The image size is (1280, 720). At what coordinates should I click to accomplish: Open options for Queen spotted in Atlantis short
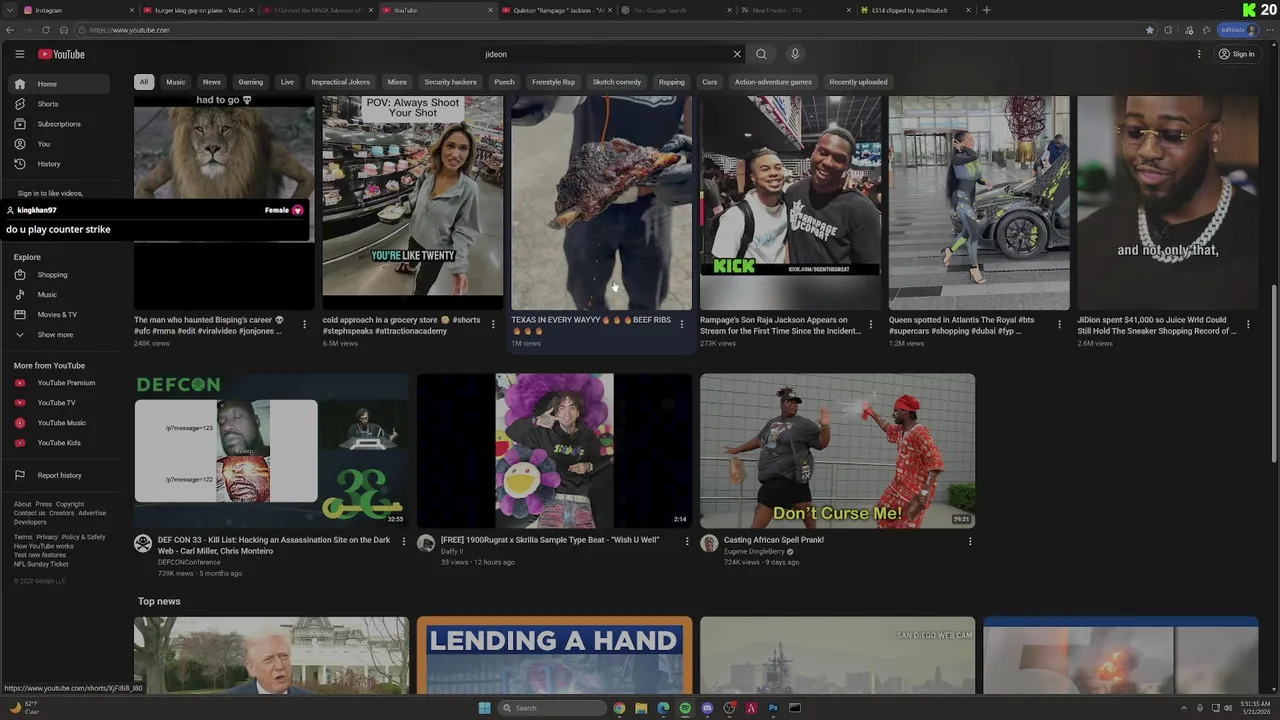point(1059,324)
